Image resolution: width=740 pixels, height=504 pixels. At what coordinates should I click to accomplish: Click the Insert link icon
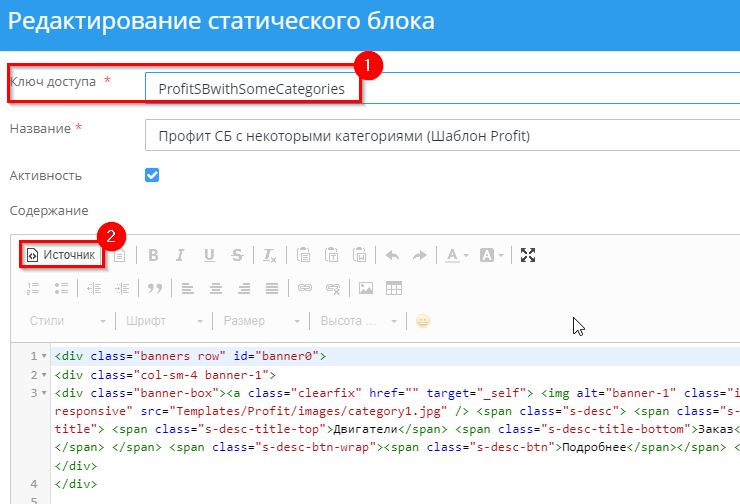305,288
